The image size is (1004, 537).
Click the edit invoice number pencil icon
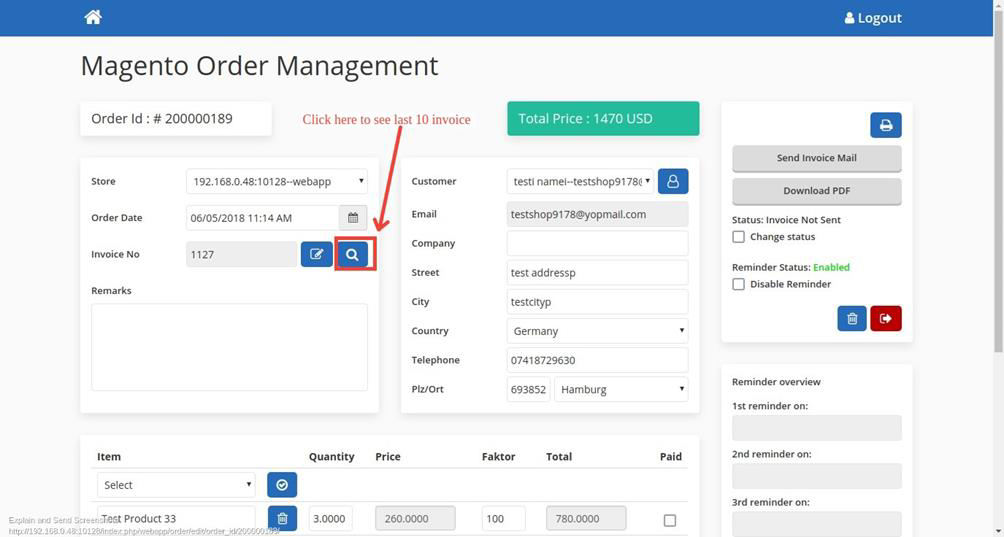(x=316, y=254)
